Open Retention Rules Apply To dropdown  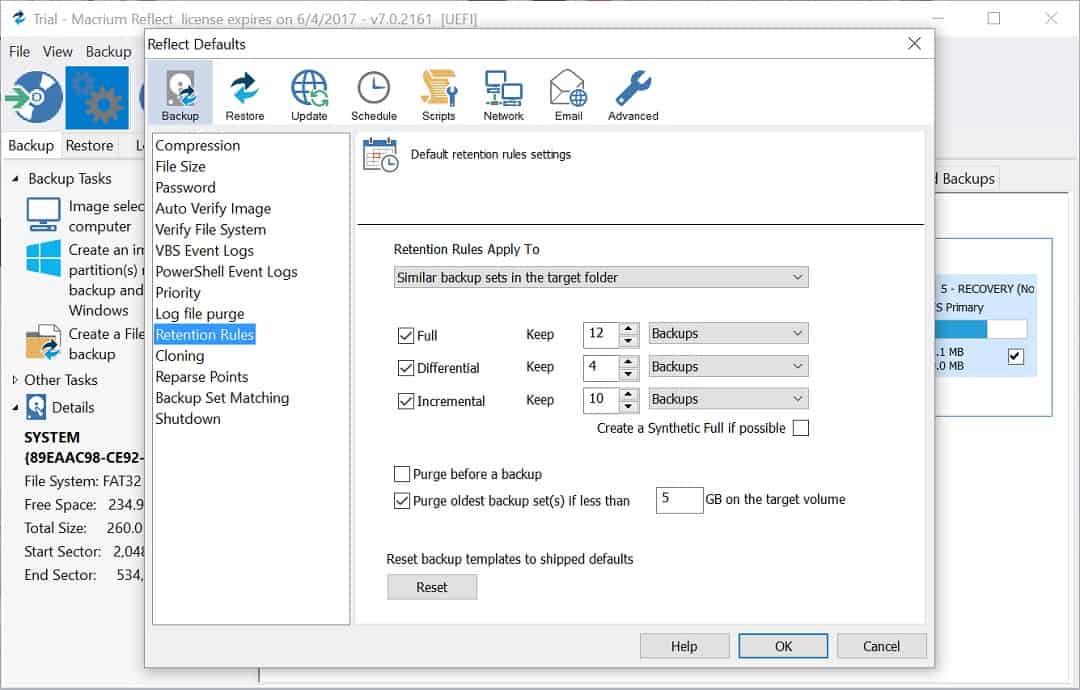601,278
